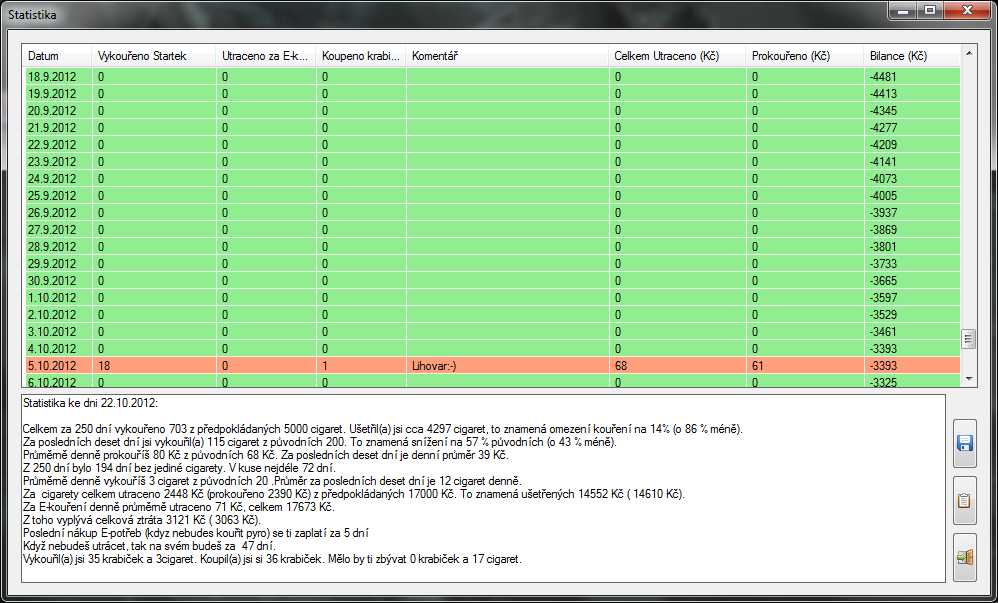
Task: Select the 25.9.2012 date cell
Action: (x=59, y=195)
